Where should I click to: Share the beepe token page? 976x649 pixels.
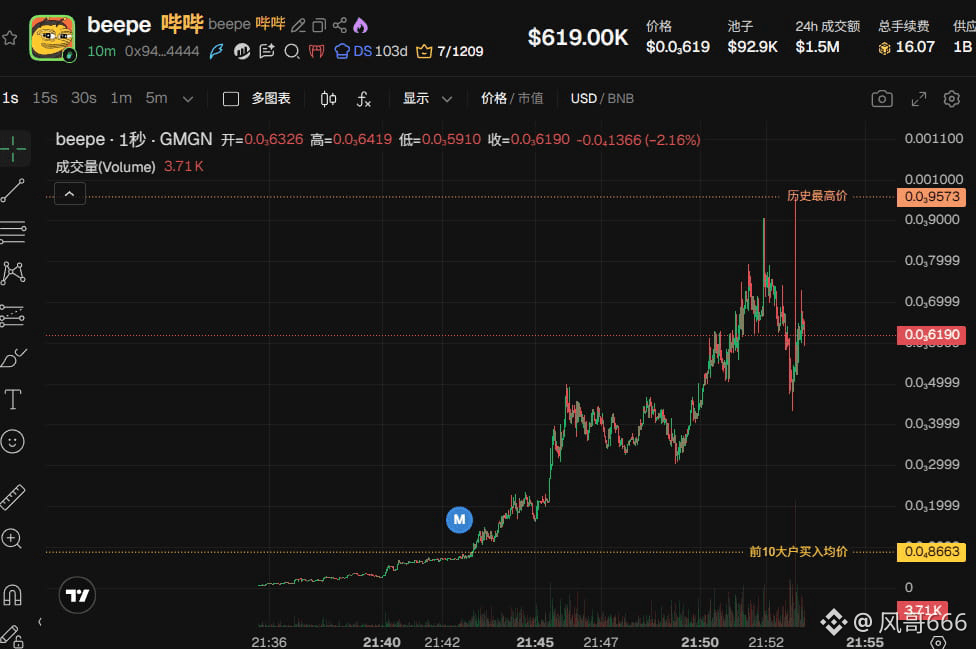(x=339, y=26)
